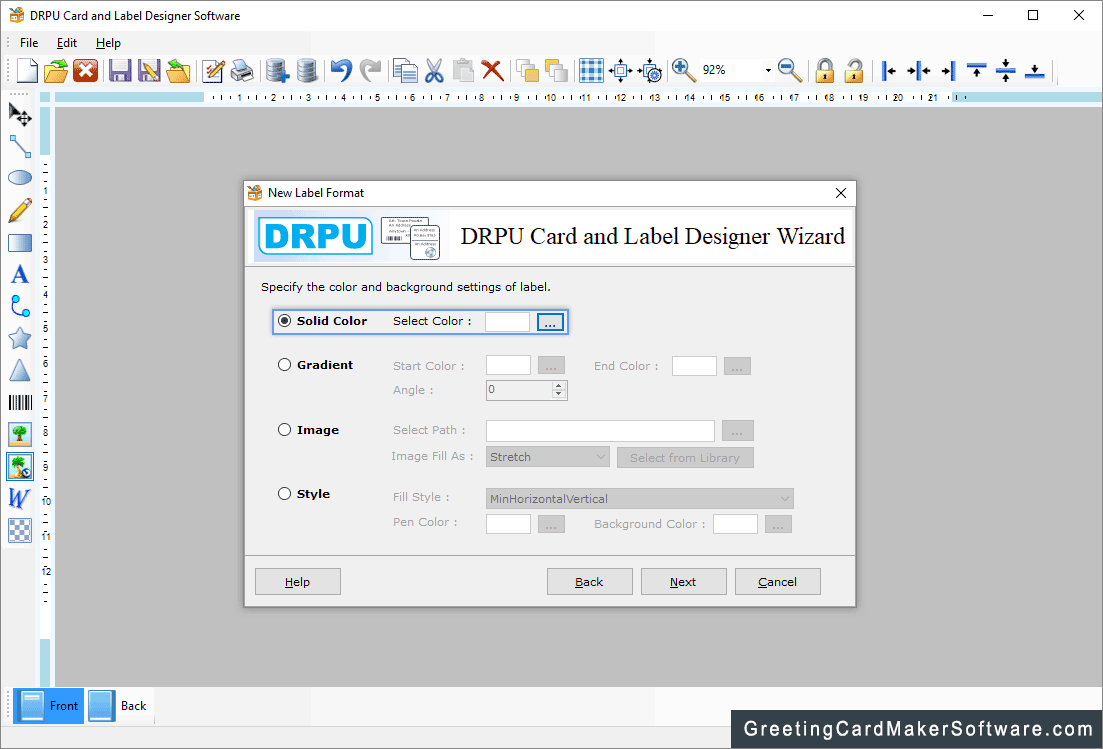Choose the Image background radio option

point(284,429)
